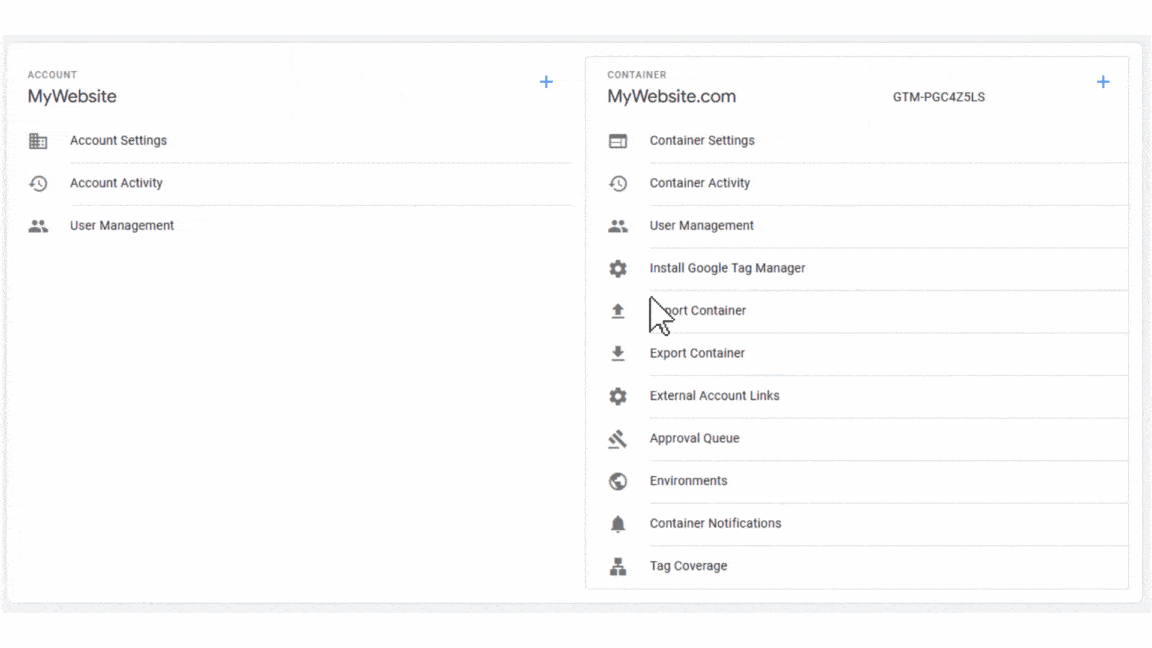Select Export Container option
Screen dimensions: 1152x648
click(697, 353)
